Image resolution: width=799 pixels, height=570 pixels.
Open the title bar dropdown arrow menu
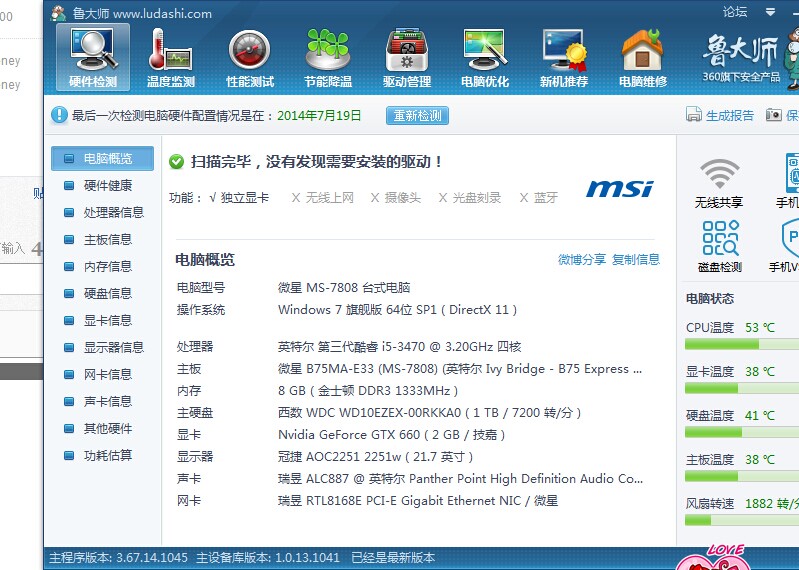click(770, 12)
